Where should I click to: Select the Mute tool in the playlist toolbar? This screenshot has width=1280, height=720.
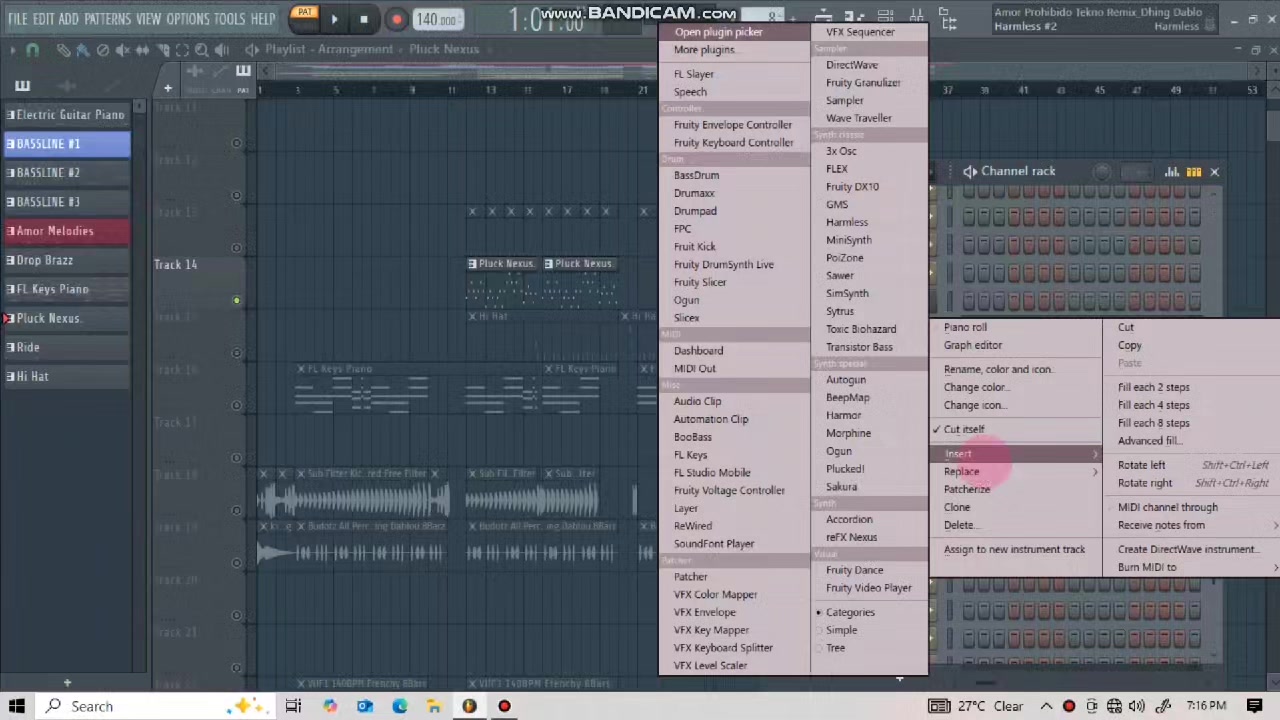pos(122,50)
